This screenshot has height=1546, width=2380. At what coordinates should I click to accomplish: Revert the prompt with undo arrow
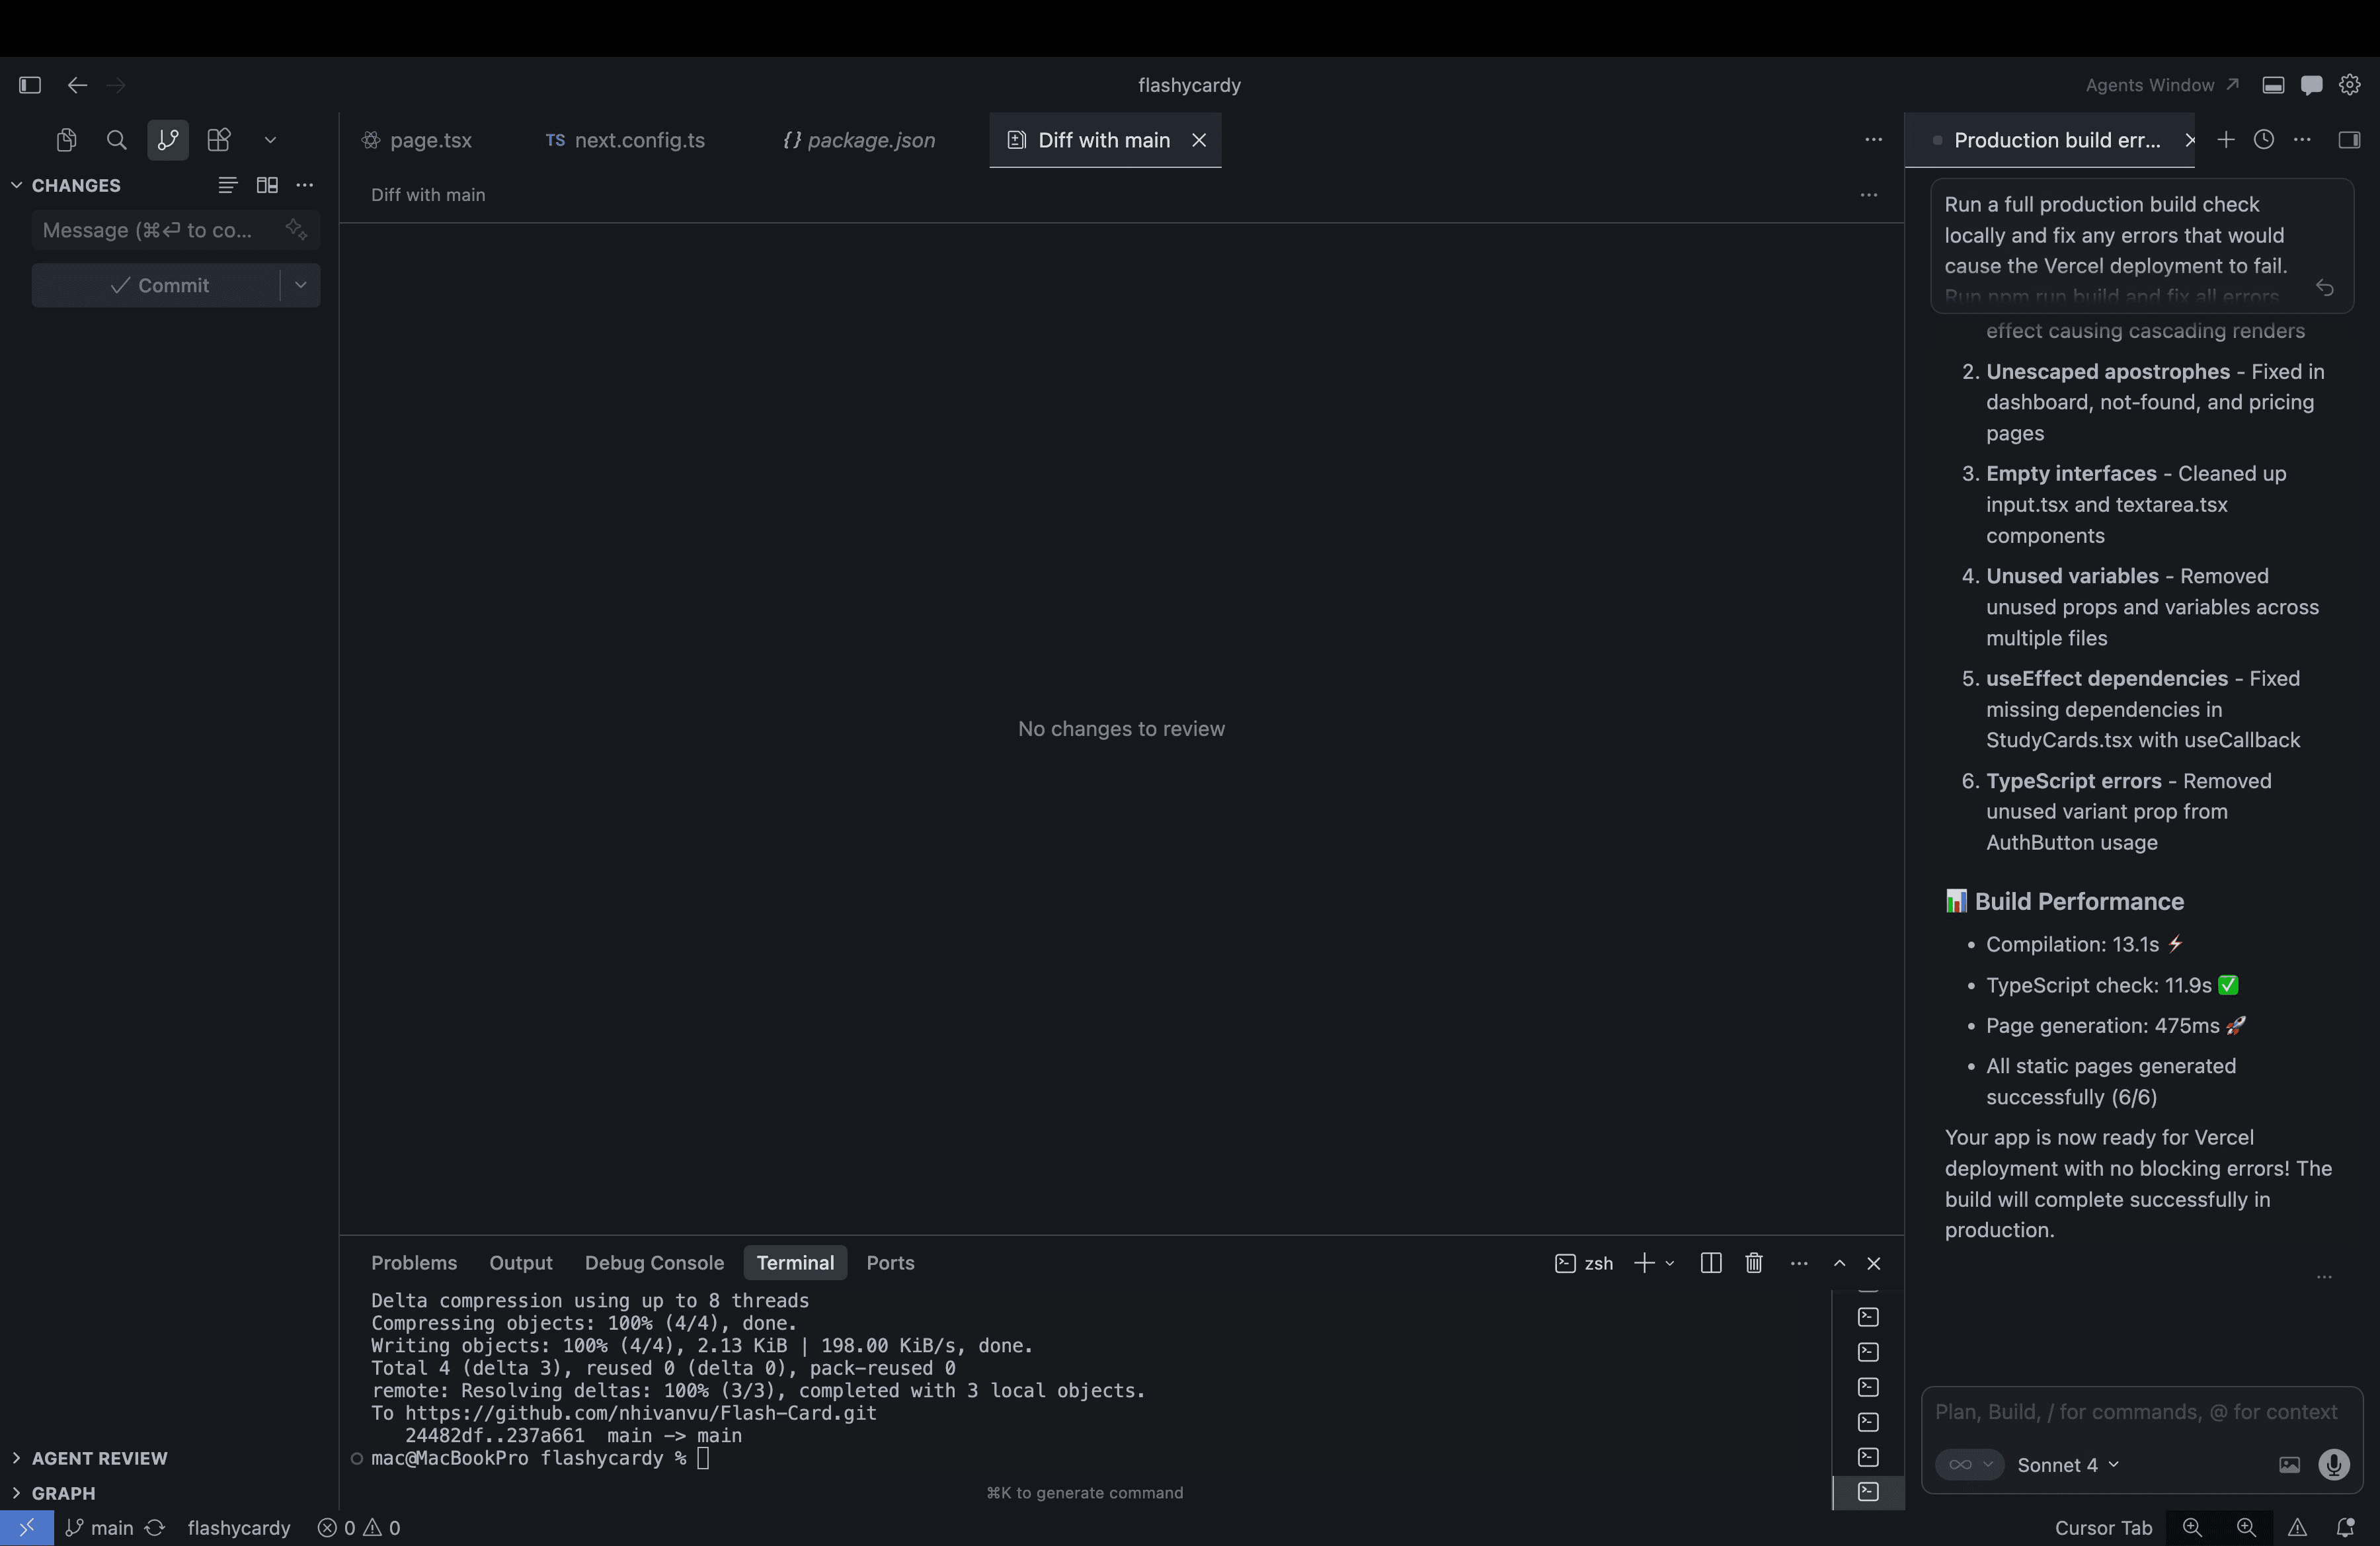click(x=2325, y=288)
